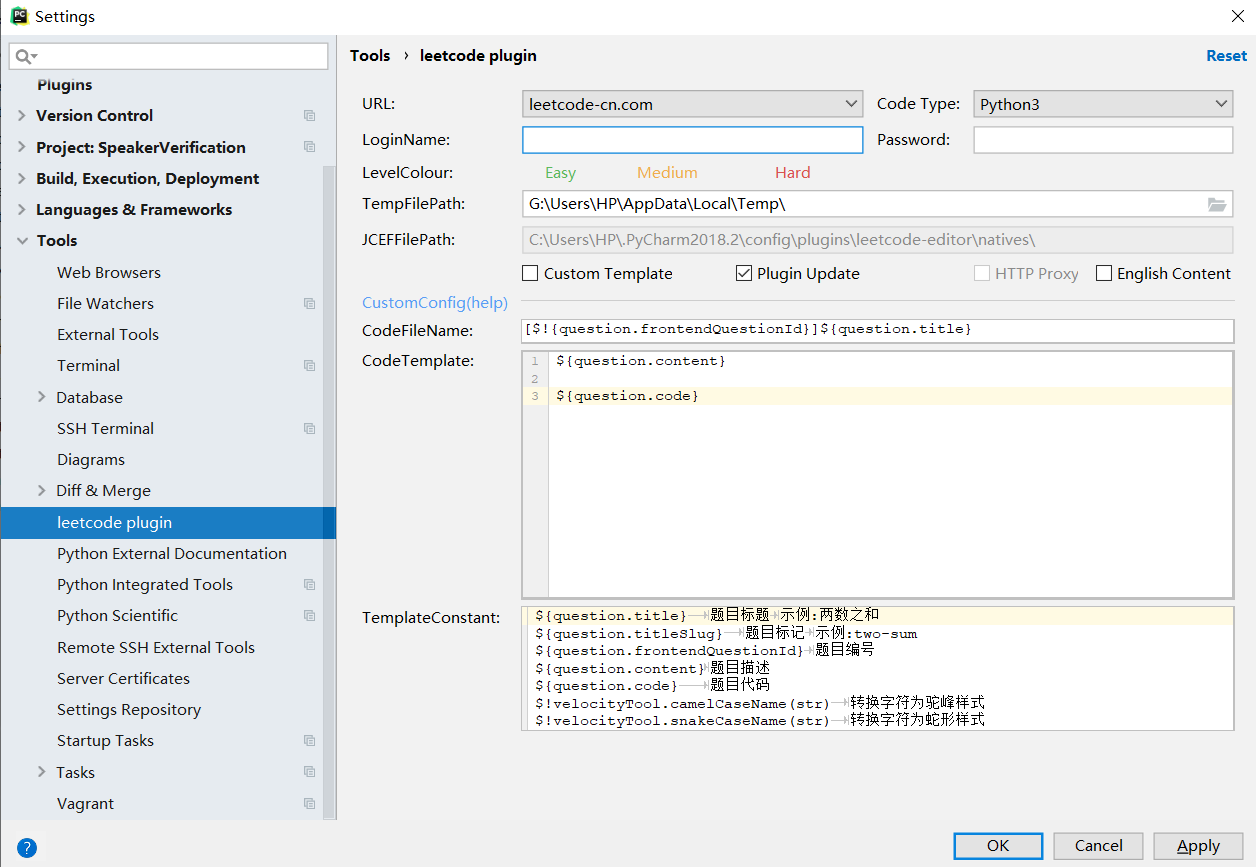
Task: Click $!velocityTool.camelCaseName(str) row
Action: 759,703
